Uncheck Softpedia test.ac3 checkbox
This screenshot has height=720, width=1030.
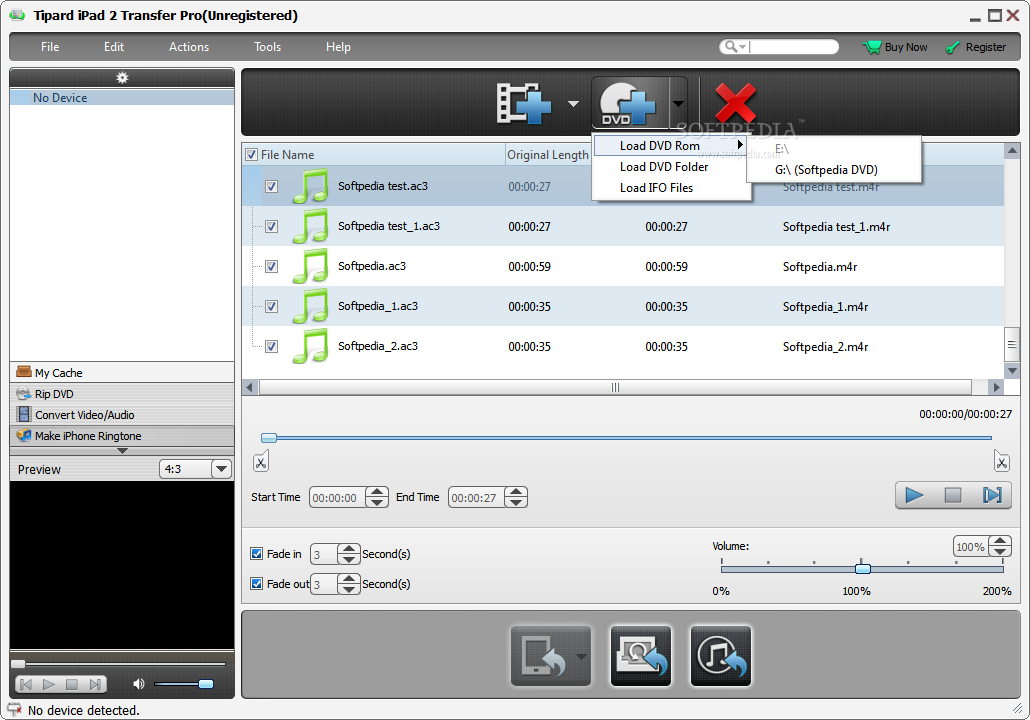[271, 187]
